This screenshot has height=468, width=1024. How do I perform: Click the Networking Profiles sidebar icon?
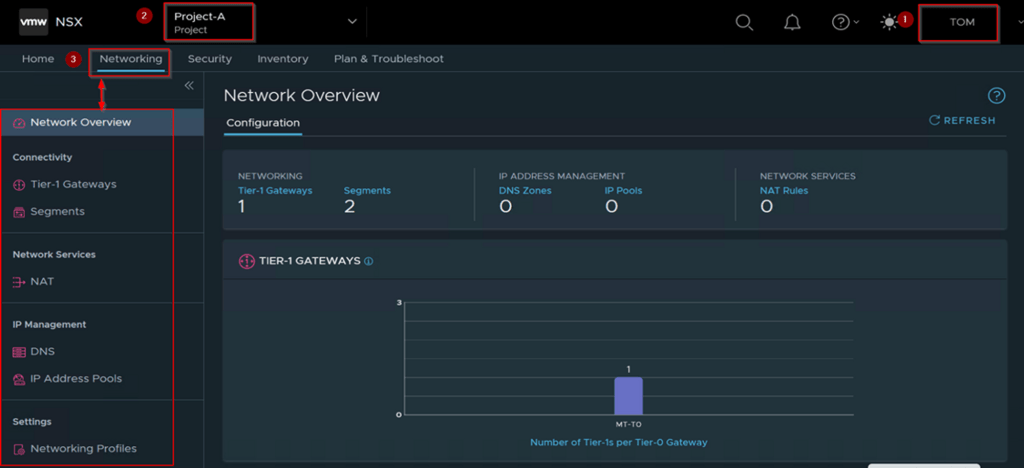(20, 449)
